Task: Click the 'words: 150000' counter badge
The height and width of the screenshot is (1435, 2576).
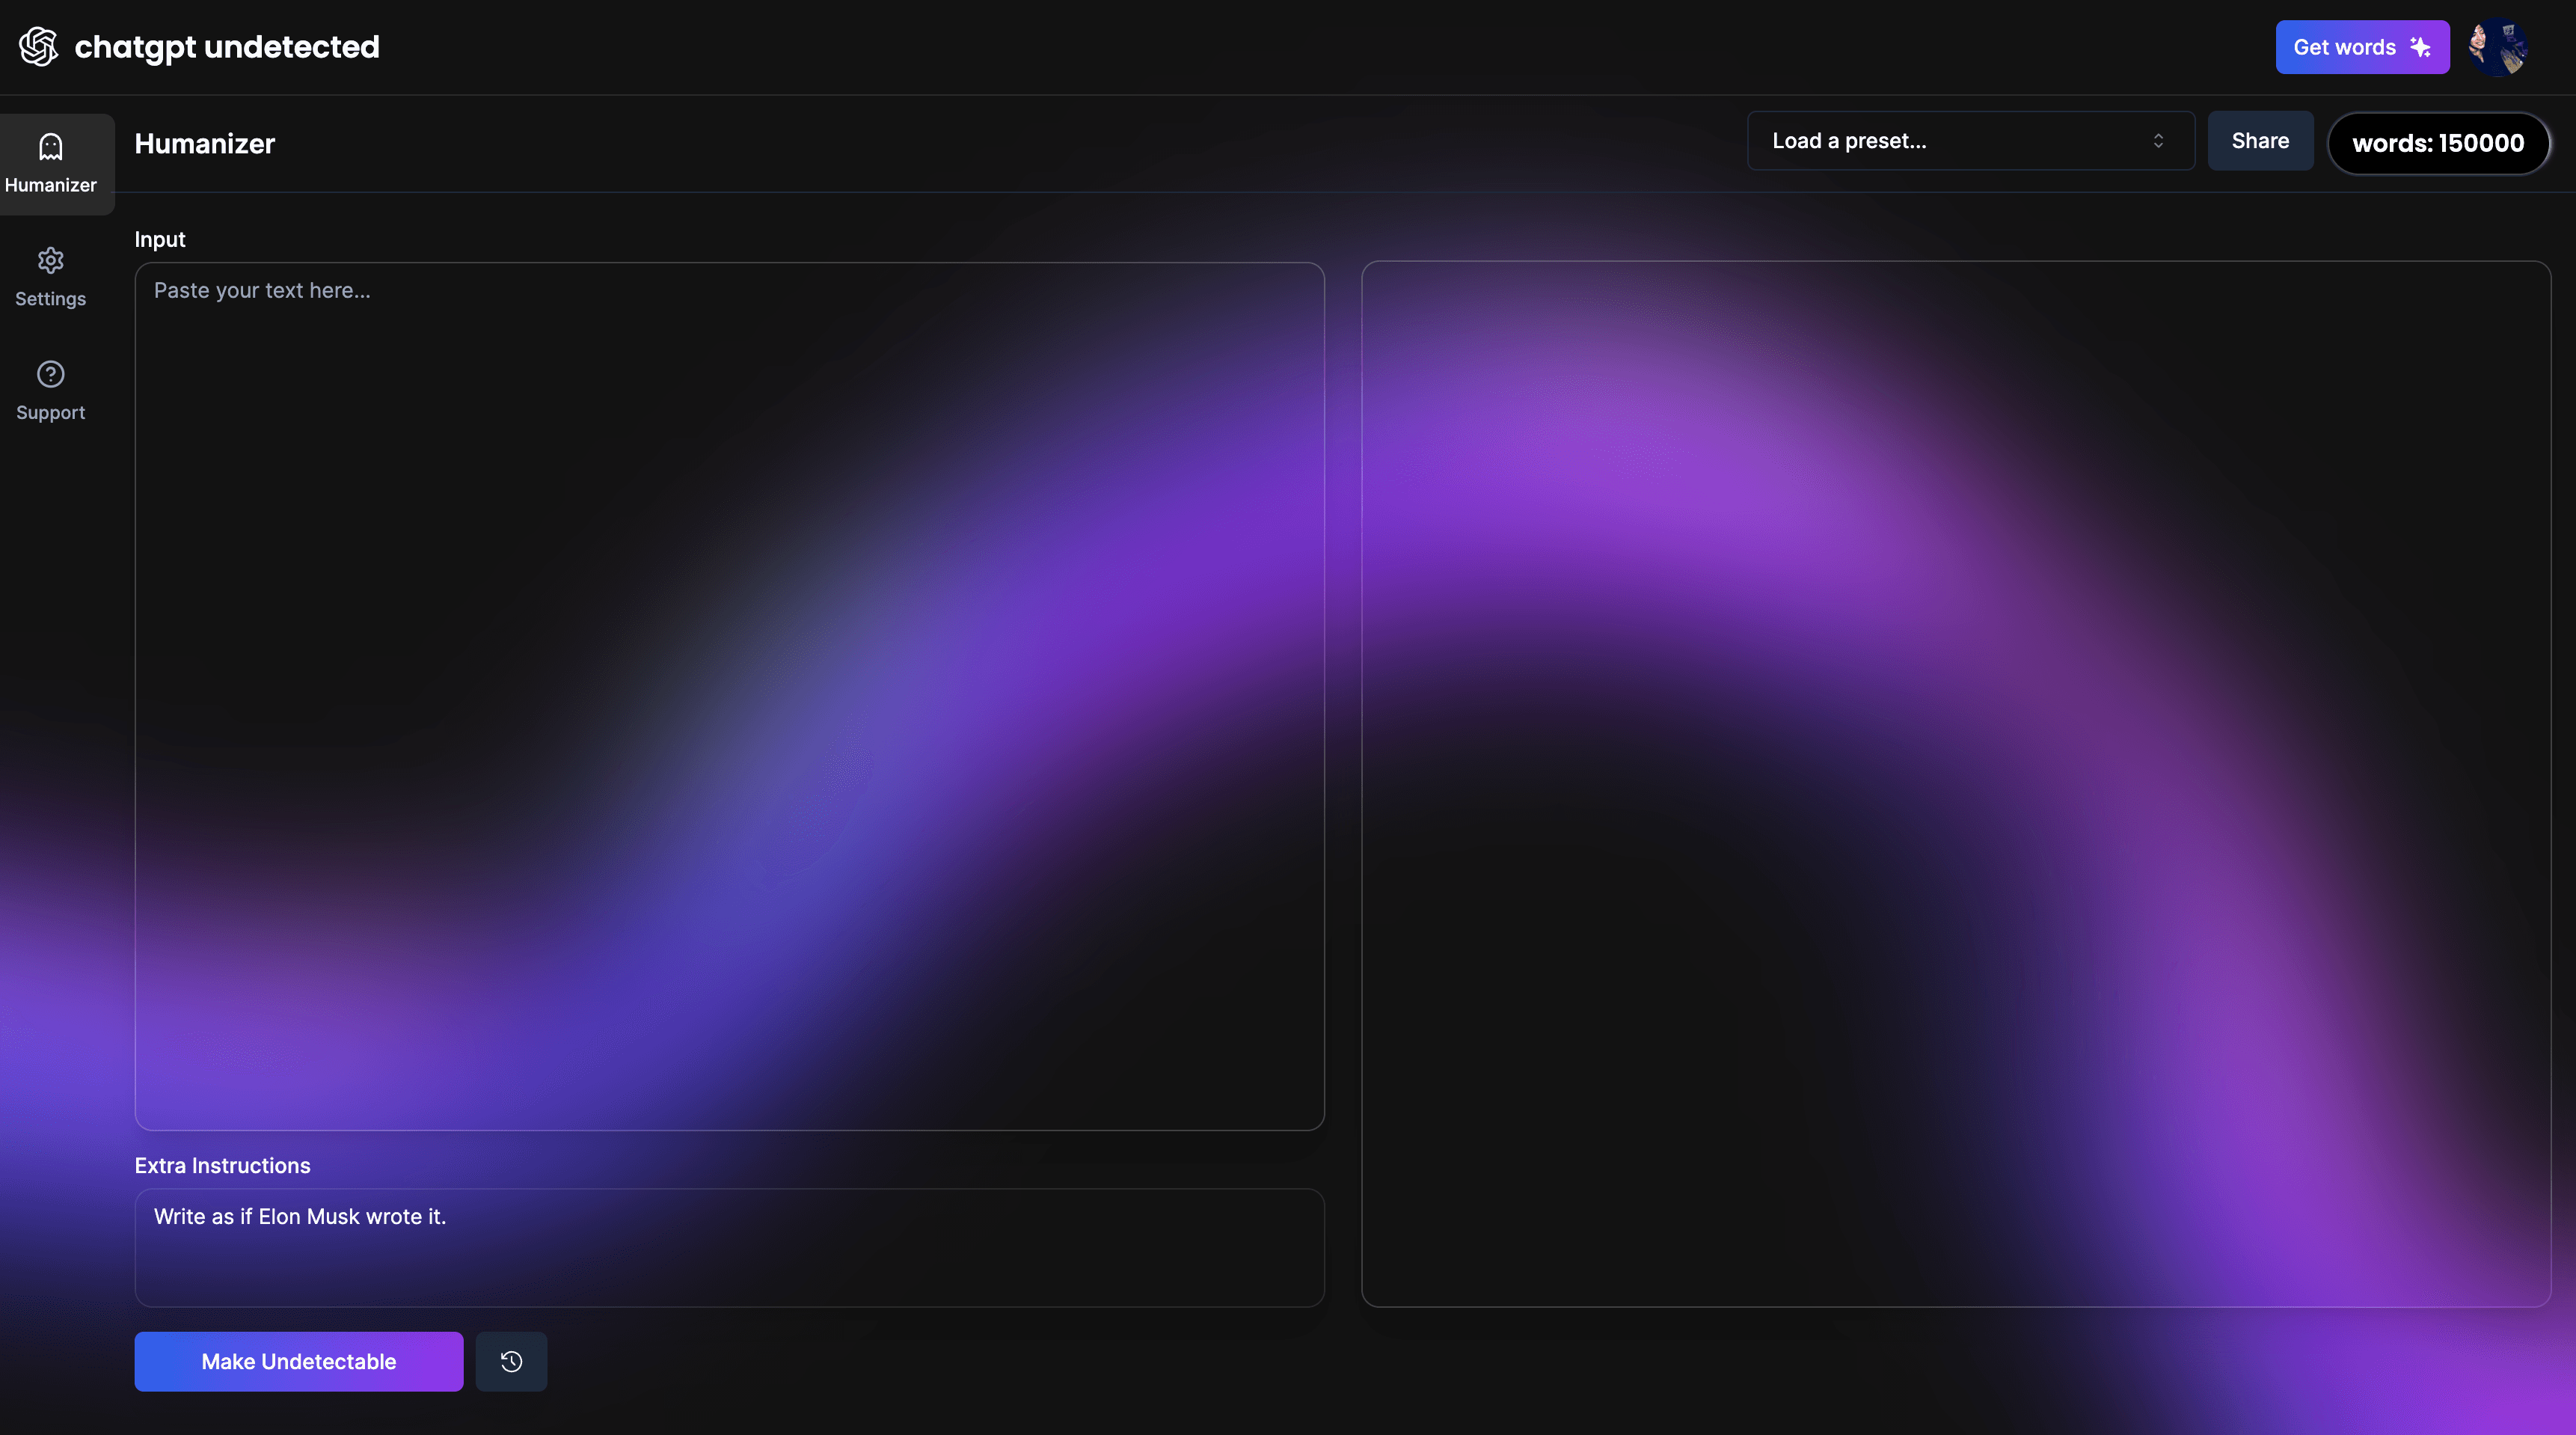Action: [2438, 143]
